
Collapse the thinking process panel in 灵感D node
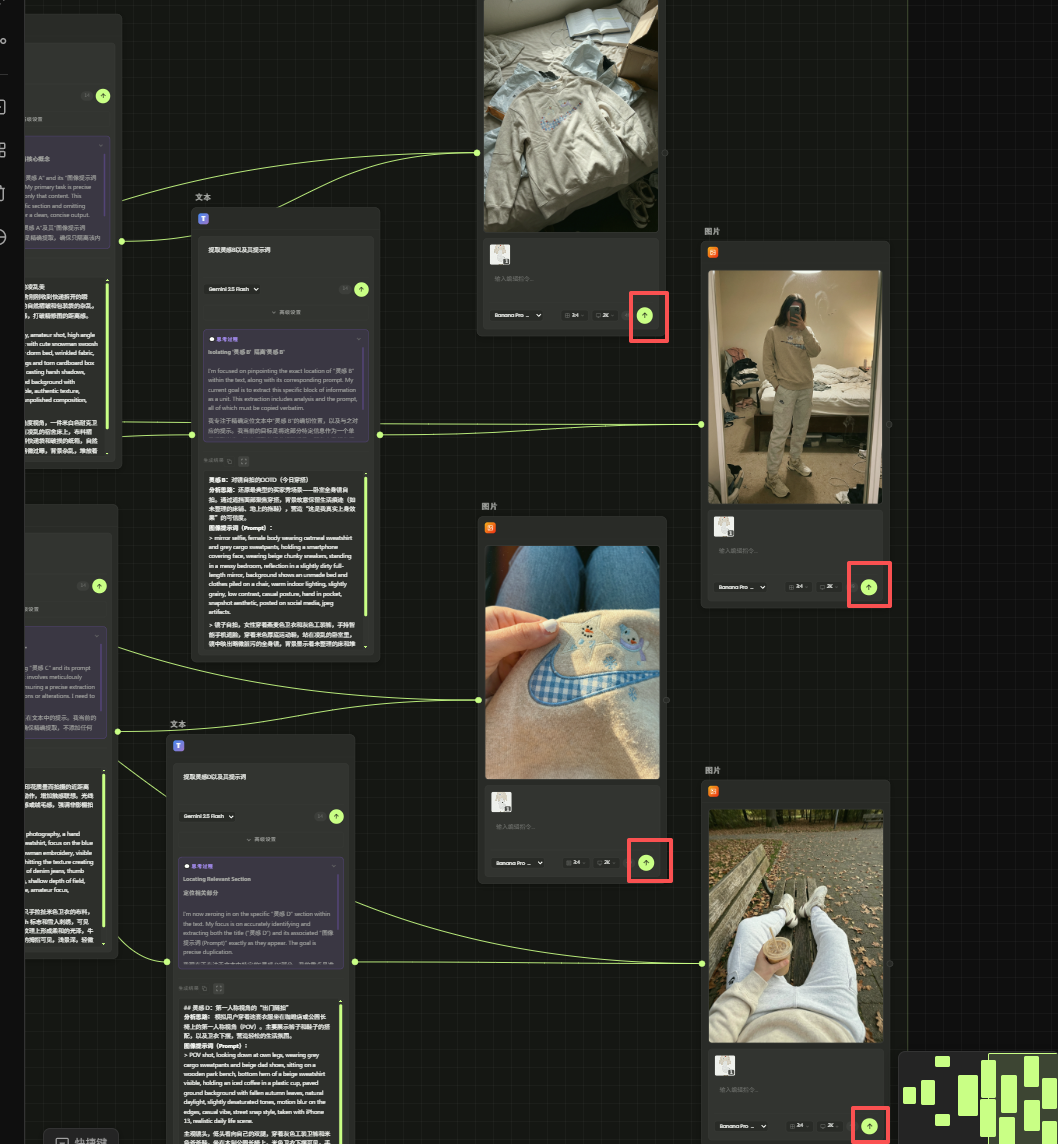(x=336, y=866)
